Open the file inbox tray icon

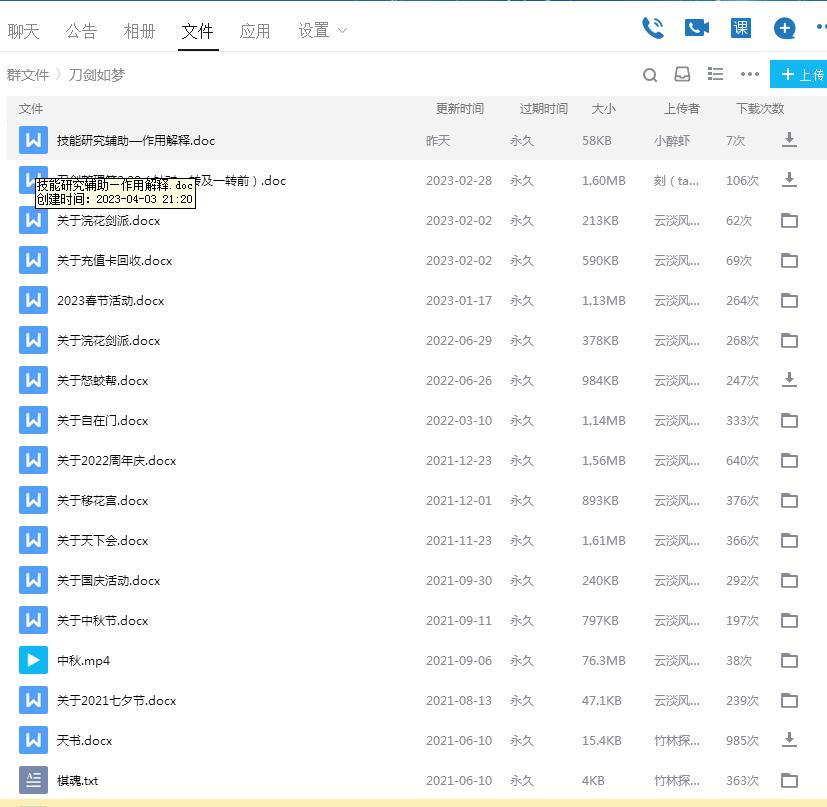click(682, 74)
